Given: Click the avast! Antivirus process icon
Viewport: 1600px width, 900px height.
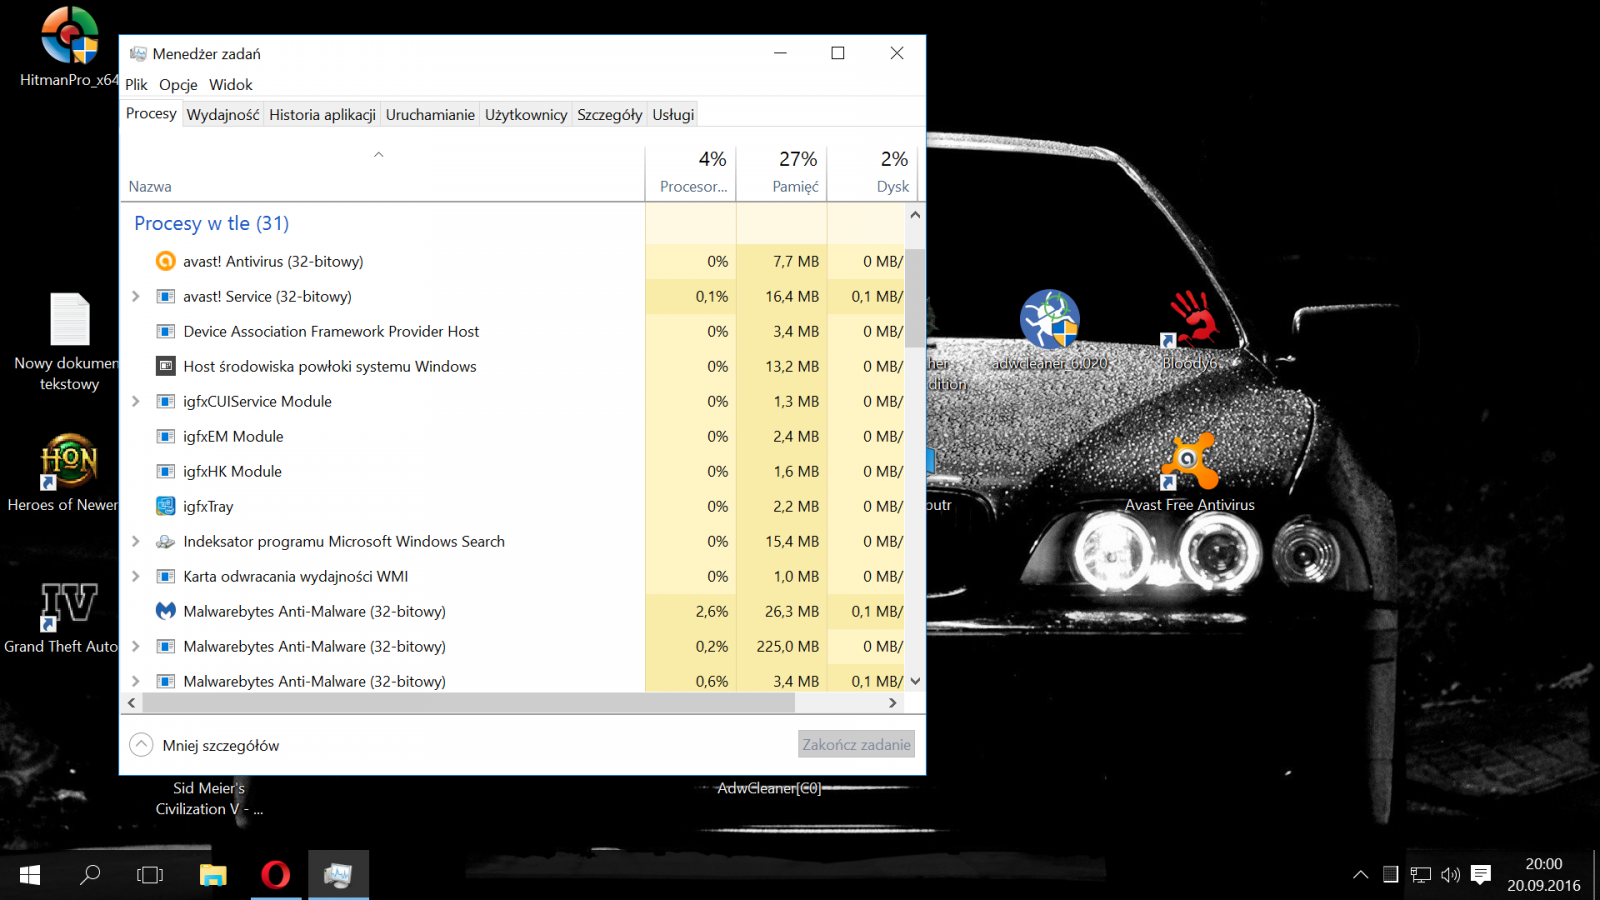Looking at the screenshot, I should tap(166, 261).
